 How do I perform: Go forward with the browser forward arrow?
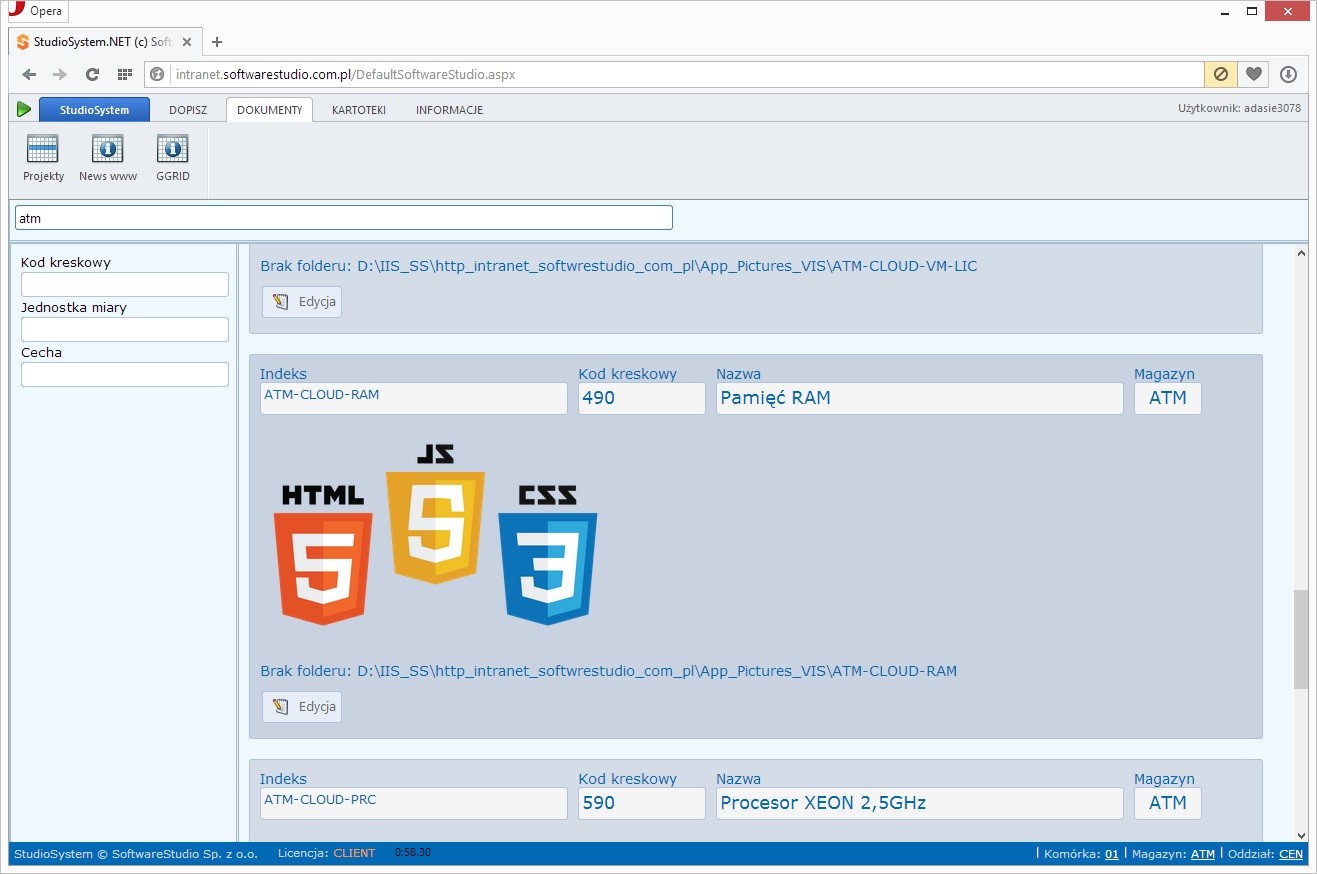click(x=60, y=74)
